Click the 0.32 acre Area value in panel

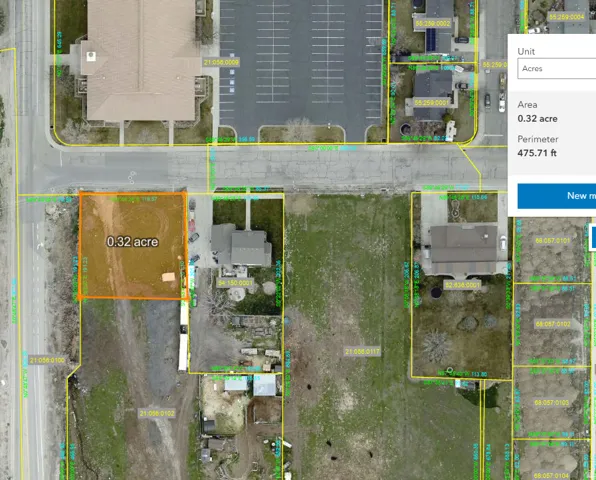tap(537, 119)
